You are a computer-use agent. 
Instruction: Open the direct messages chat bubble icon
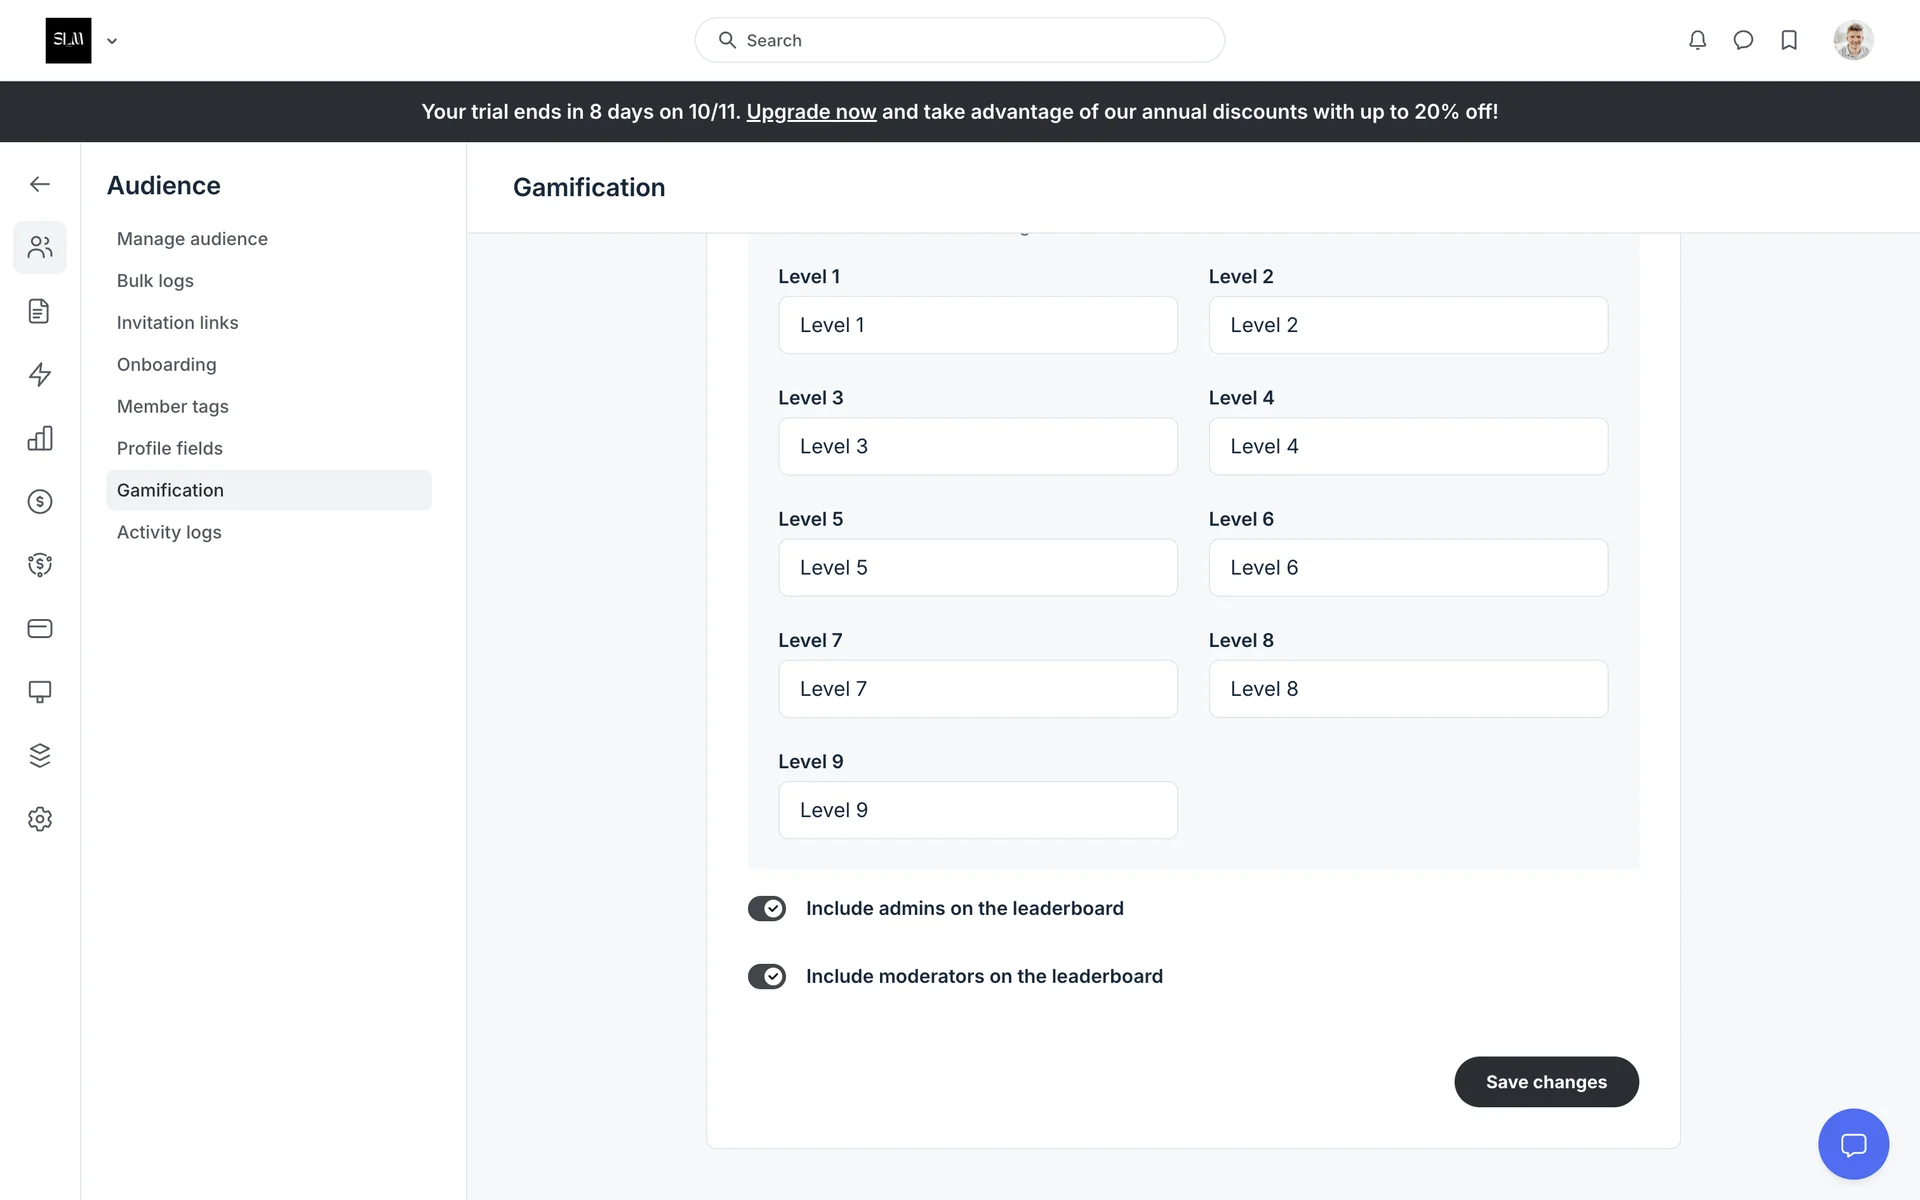pos(1743,40)
